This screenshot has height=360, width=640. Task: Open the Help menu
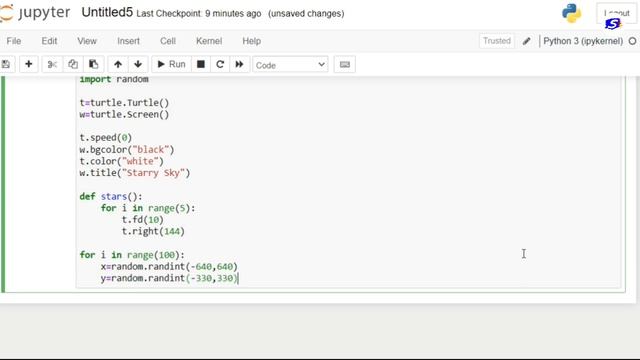(x=251, y=41)
